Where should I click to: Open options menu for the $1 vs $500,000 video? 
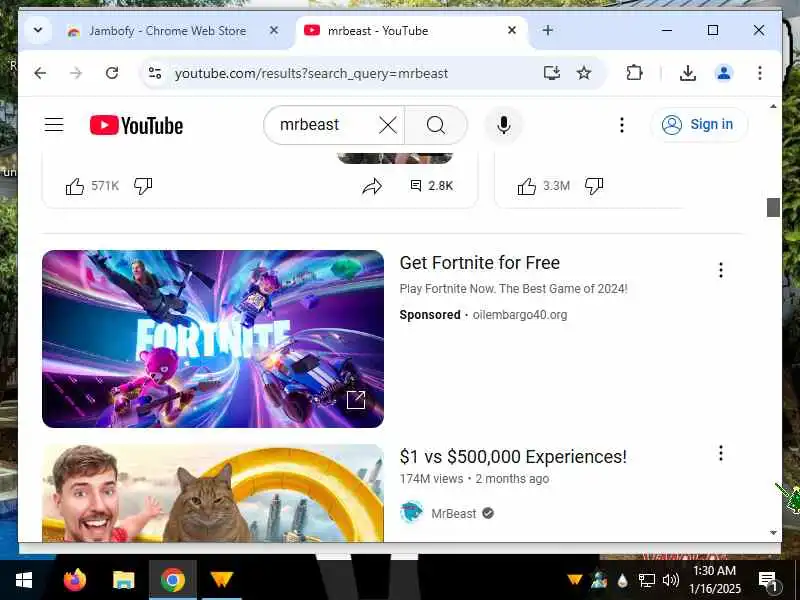click(721, 453)
